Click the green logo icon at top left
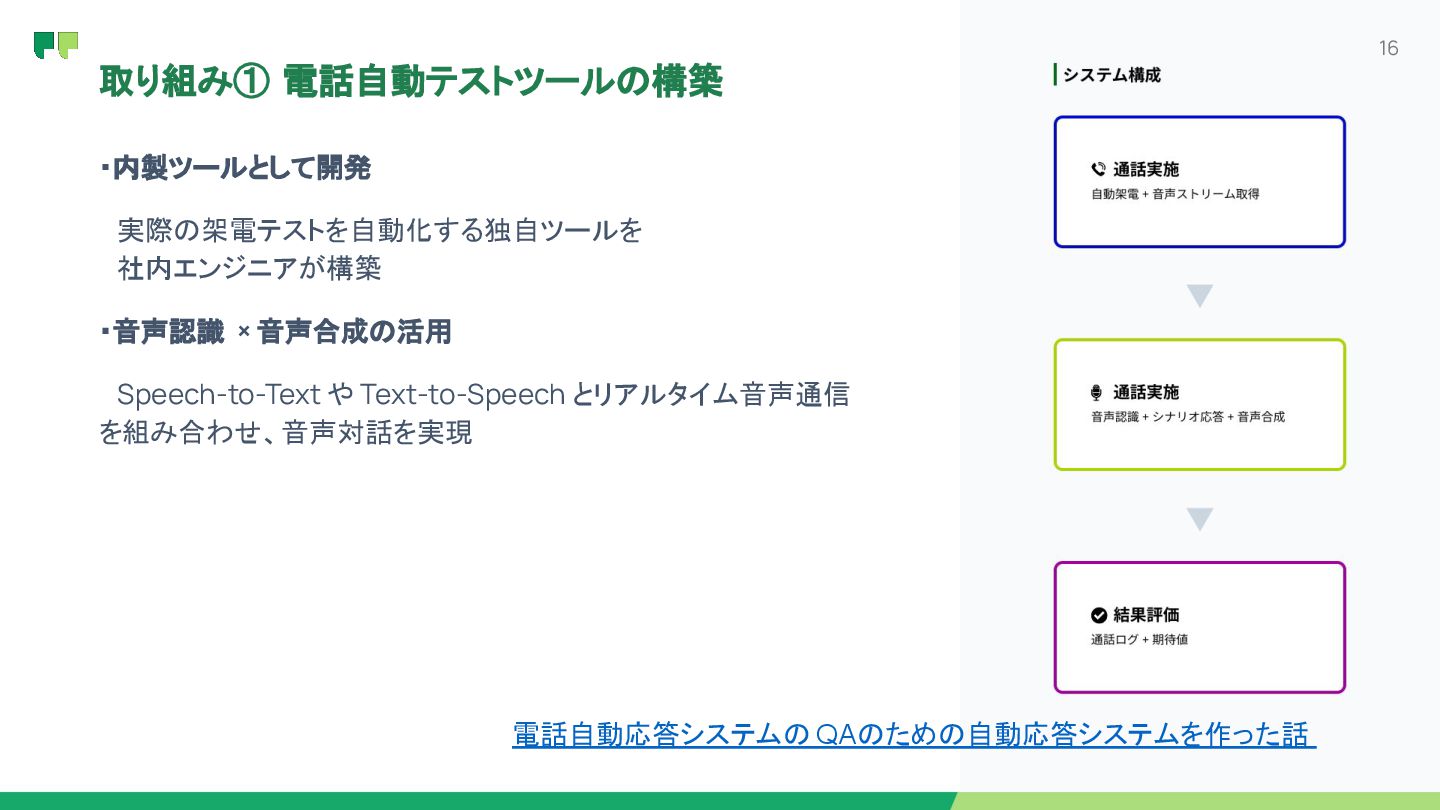This screenshot has width=1440, height=810. pyautogui.click(x=56, y=45)
